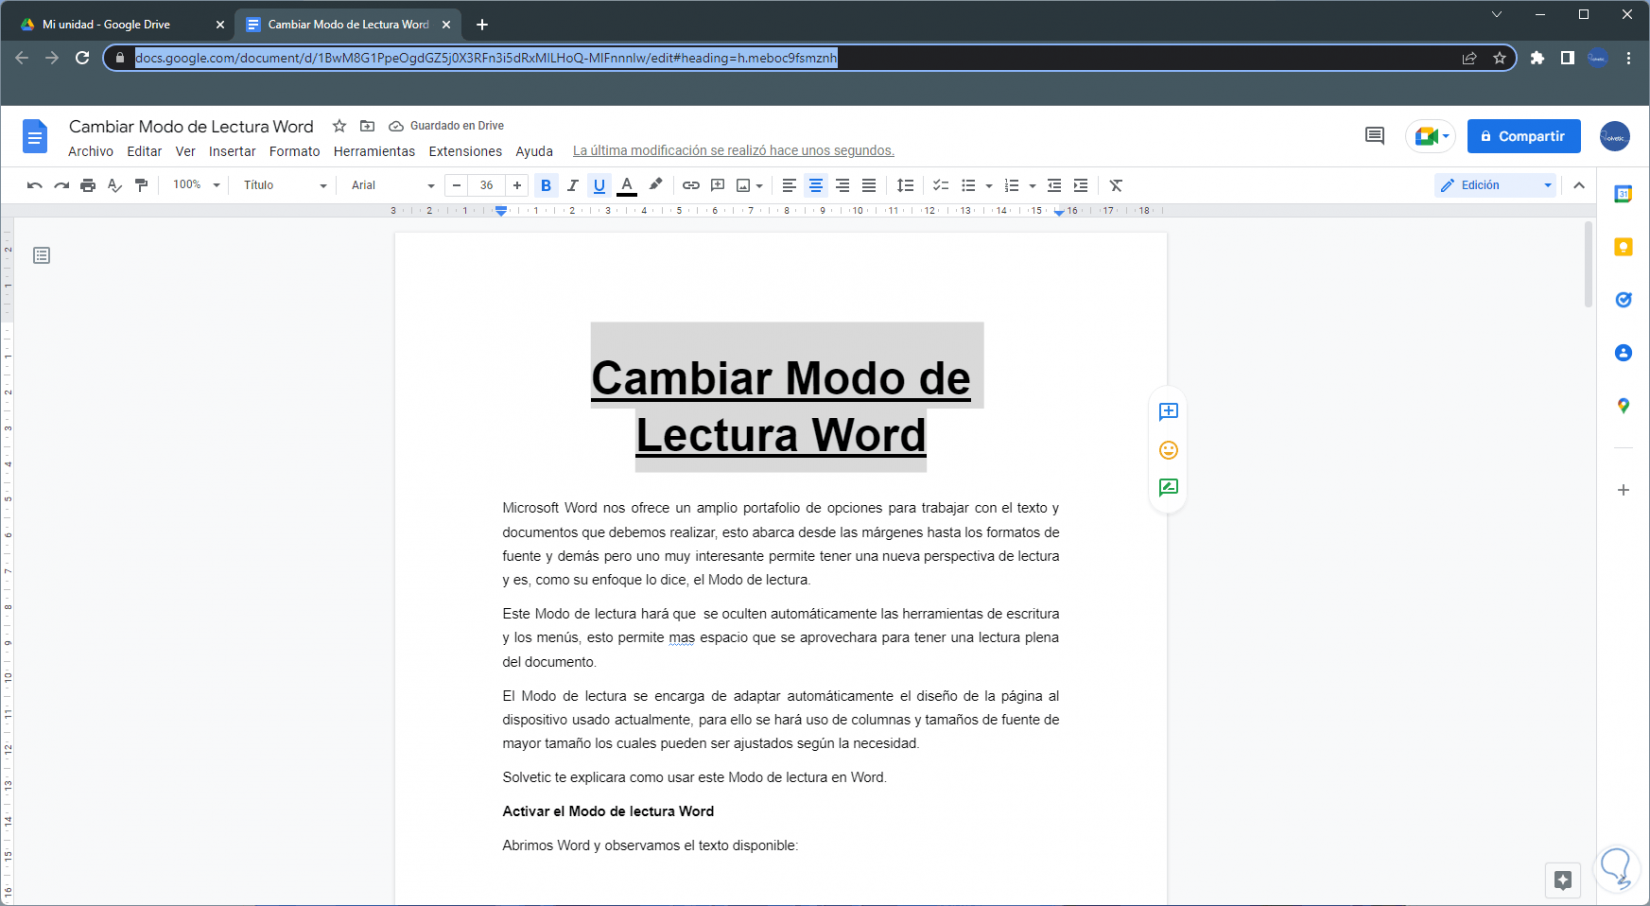Viewport: 1650px width, 906px height.
Task: Star the document
Action: pyautogui.click(x=339, y=126)
